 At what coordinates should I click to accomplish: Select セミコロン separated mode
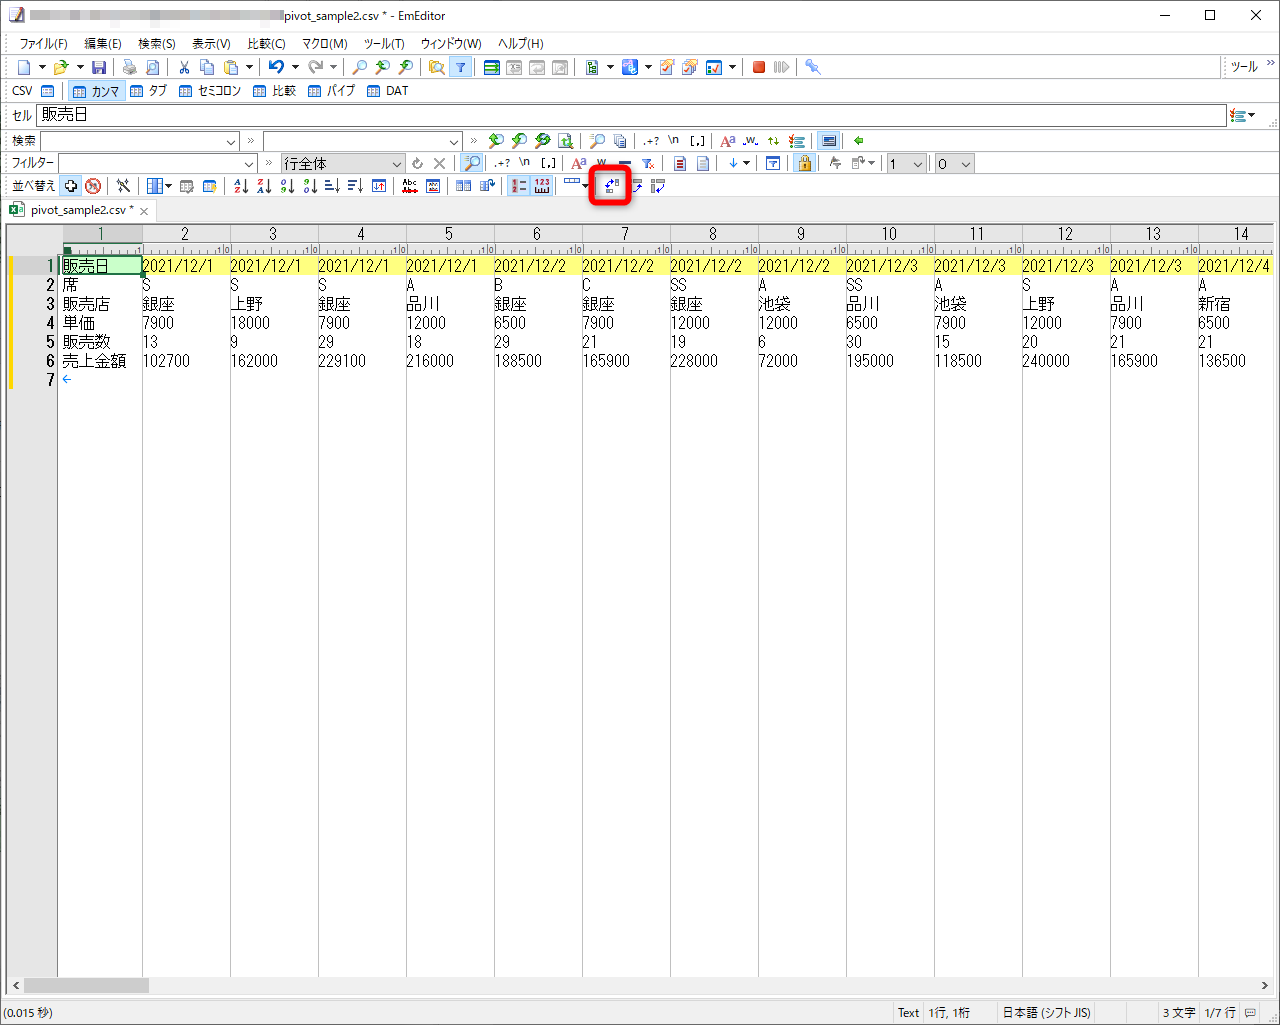(x=210, y=91)
